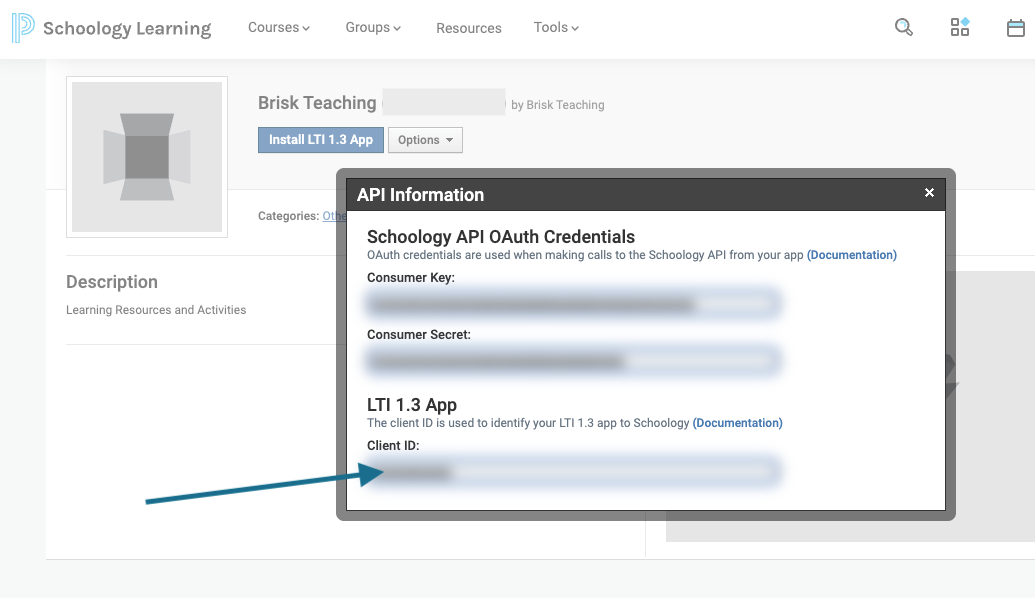This screenshot has width=1035, height=598.
Task: Open the apps grid icon
Action: click(960, 27)
